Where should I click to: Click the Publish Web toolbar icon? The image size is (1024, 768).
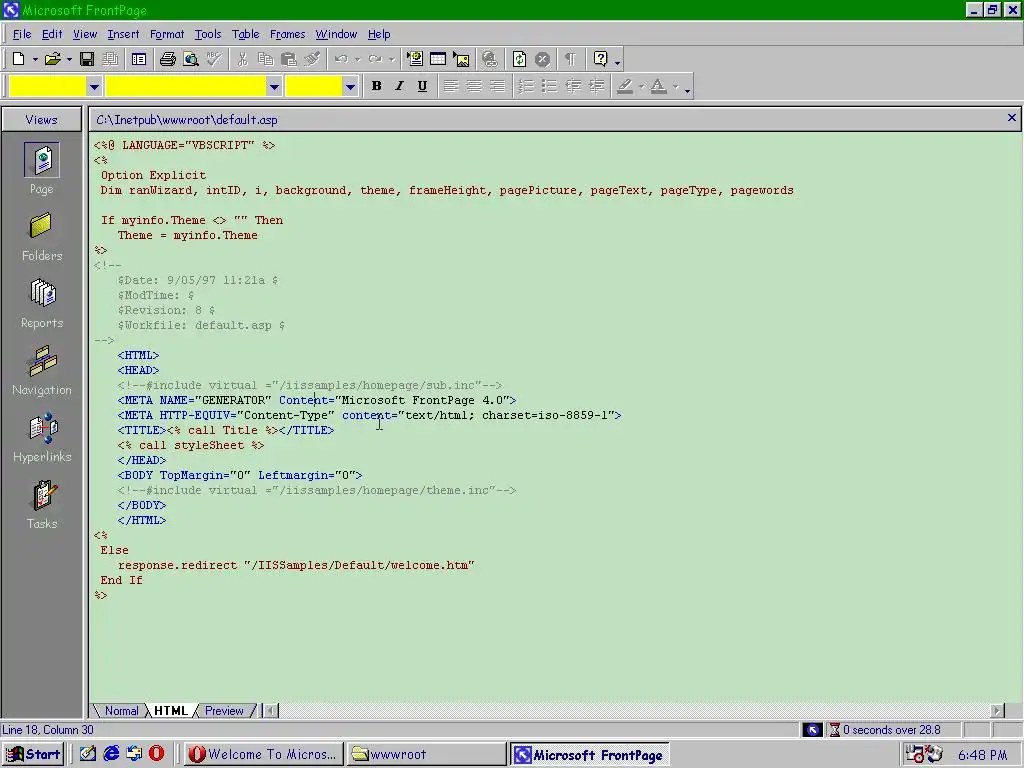point(110,59)
